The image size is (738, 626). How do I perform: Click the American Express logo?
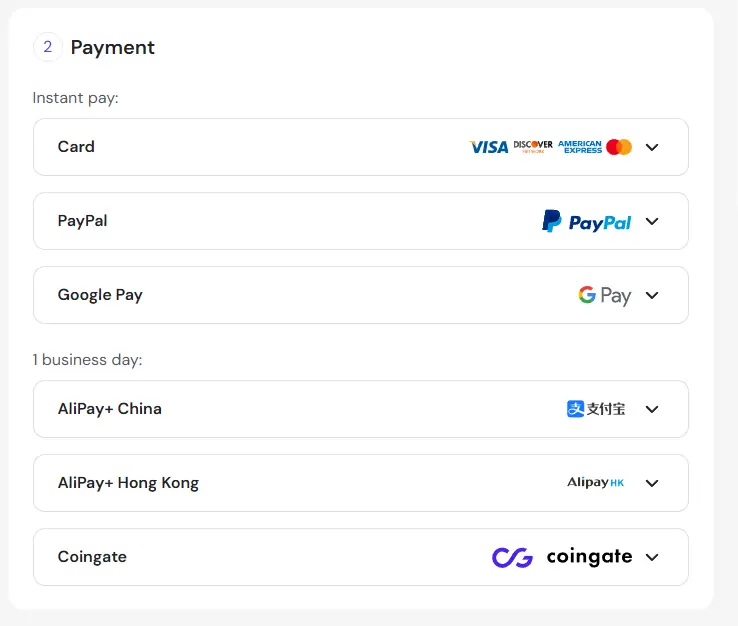(580, 147)
